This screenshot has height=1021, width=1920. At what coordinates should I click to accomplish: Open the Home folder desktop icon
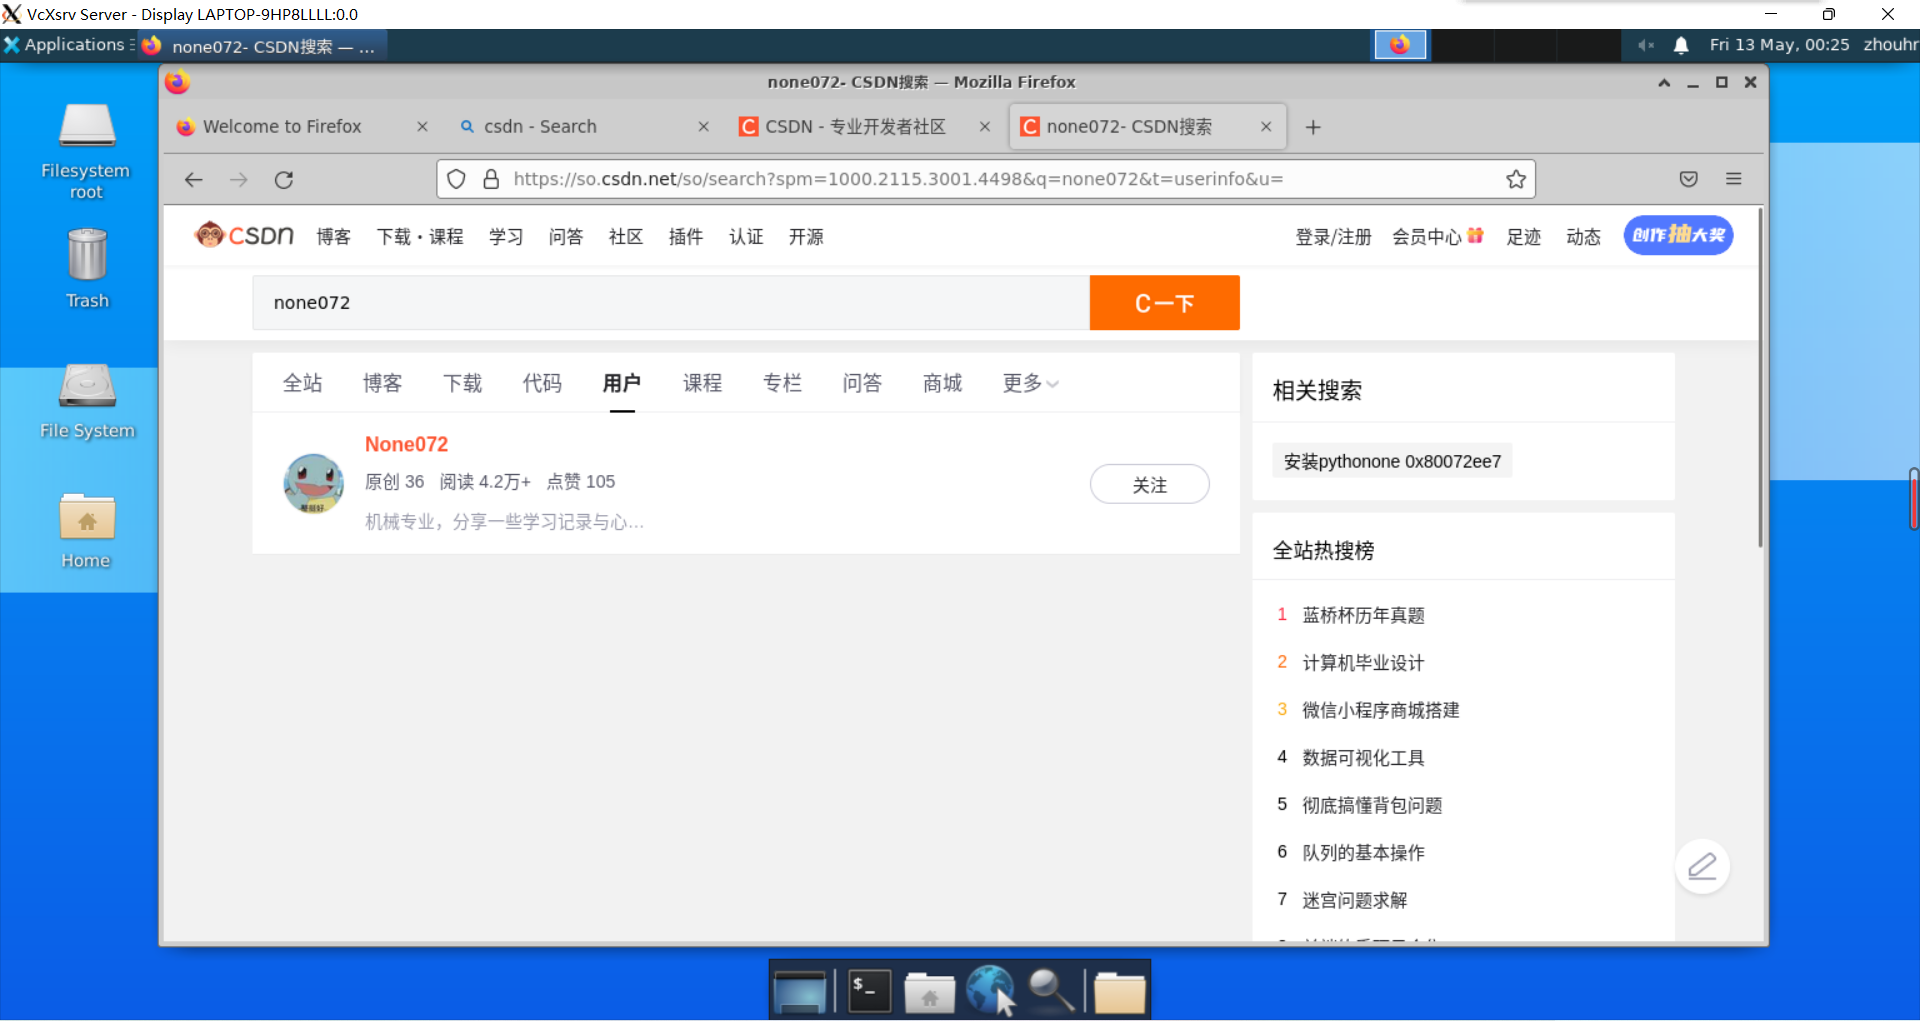[x=86, y=530]
